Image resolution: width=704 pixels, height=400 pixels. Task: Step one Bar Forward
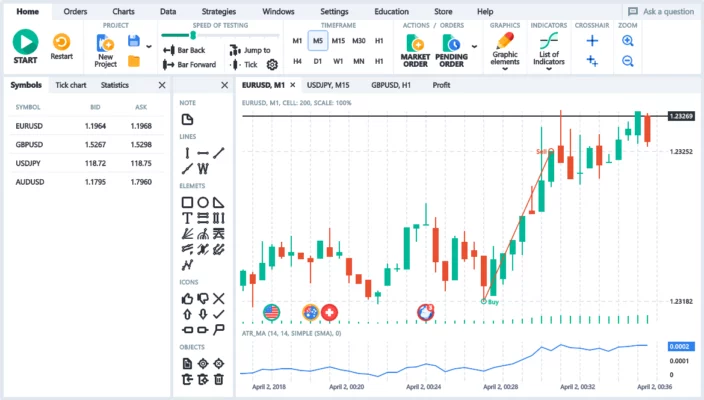coord(189,65)
